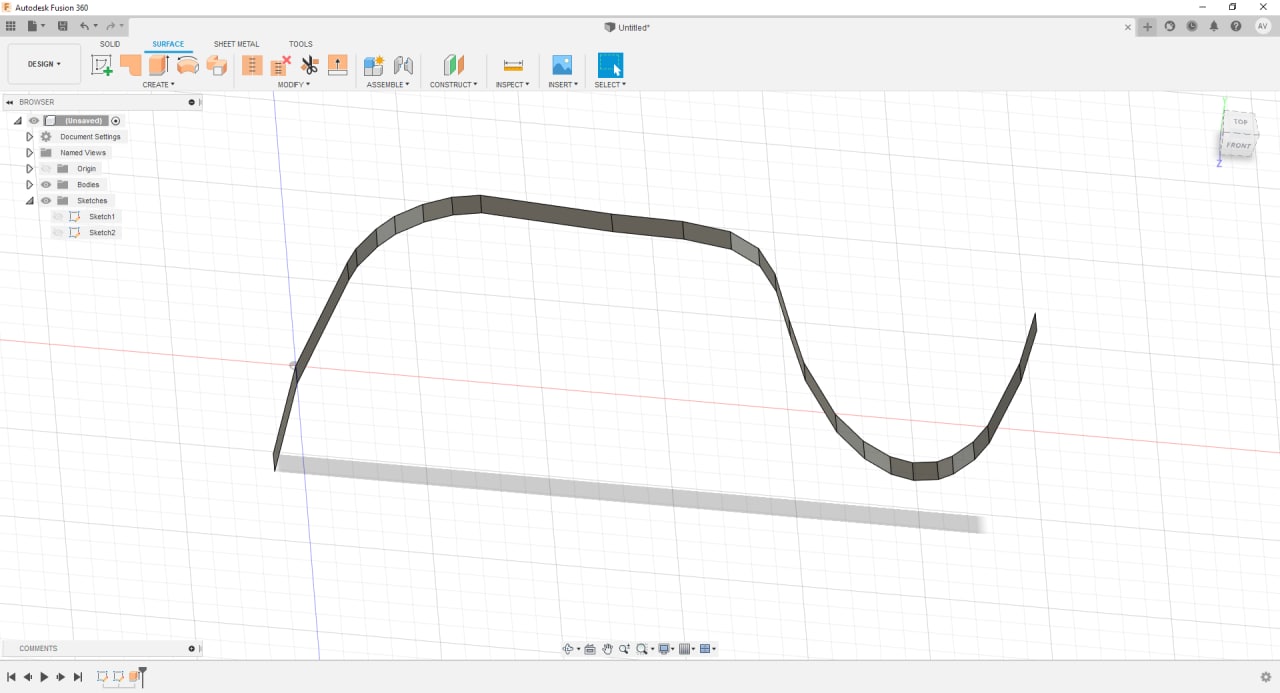Hide the Bodies folder via eye icon
The image size is (1280, 693).
pyautogui.click(x=46, y=185)
